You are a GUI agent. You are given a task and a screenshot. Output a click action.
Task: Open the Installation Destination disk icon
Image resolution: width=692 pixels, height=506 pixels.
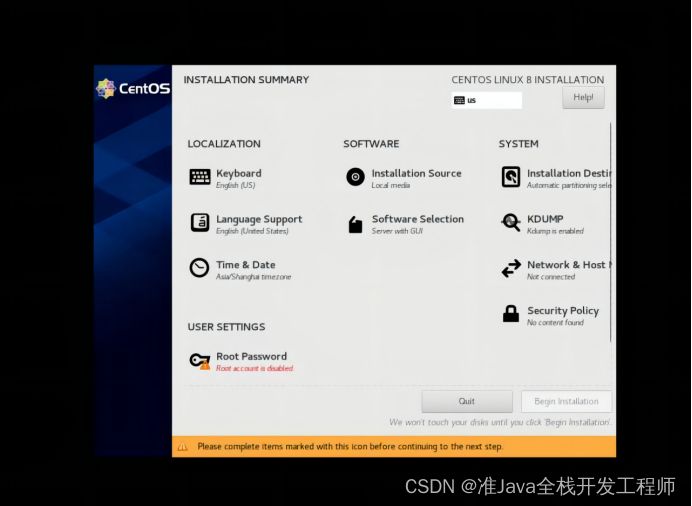point(511,177)
